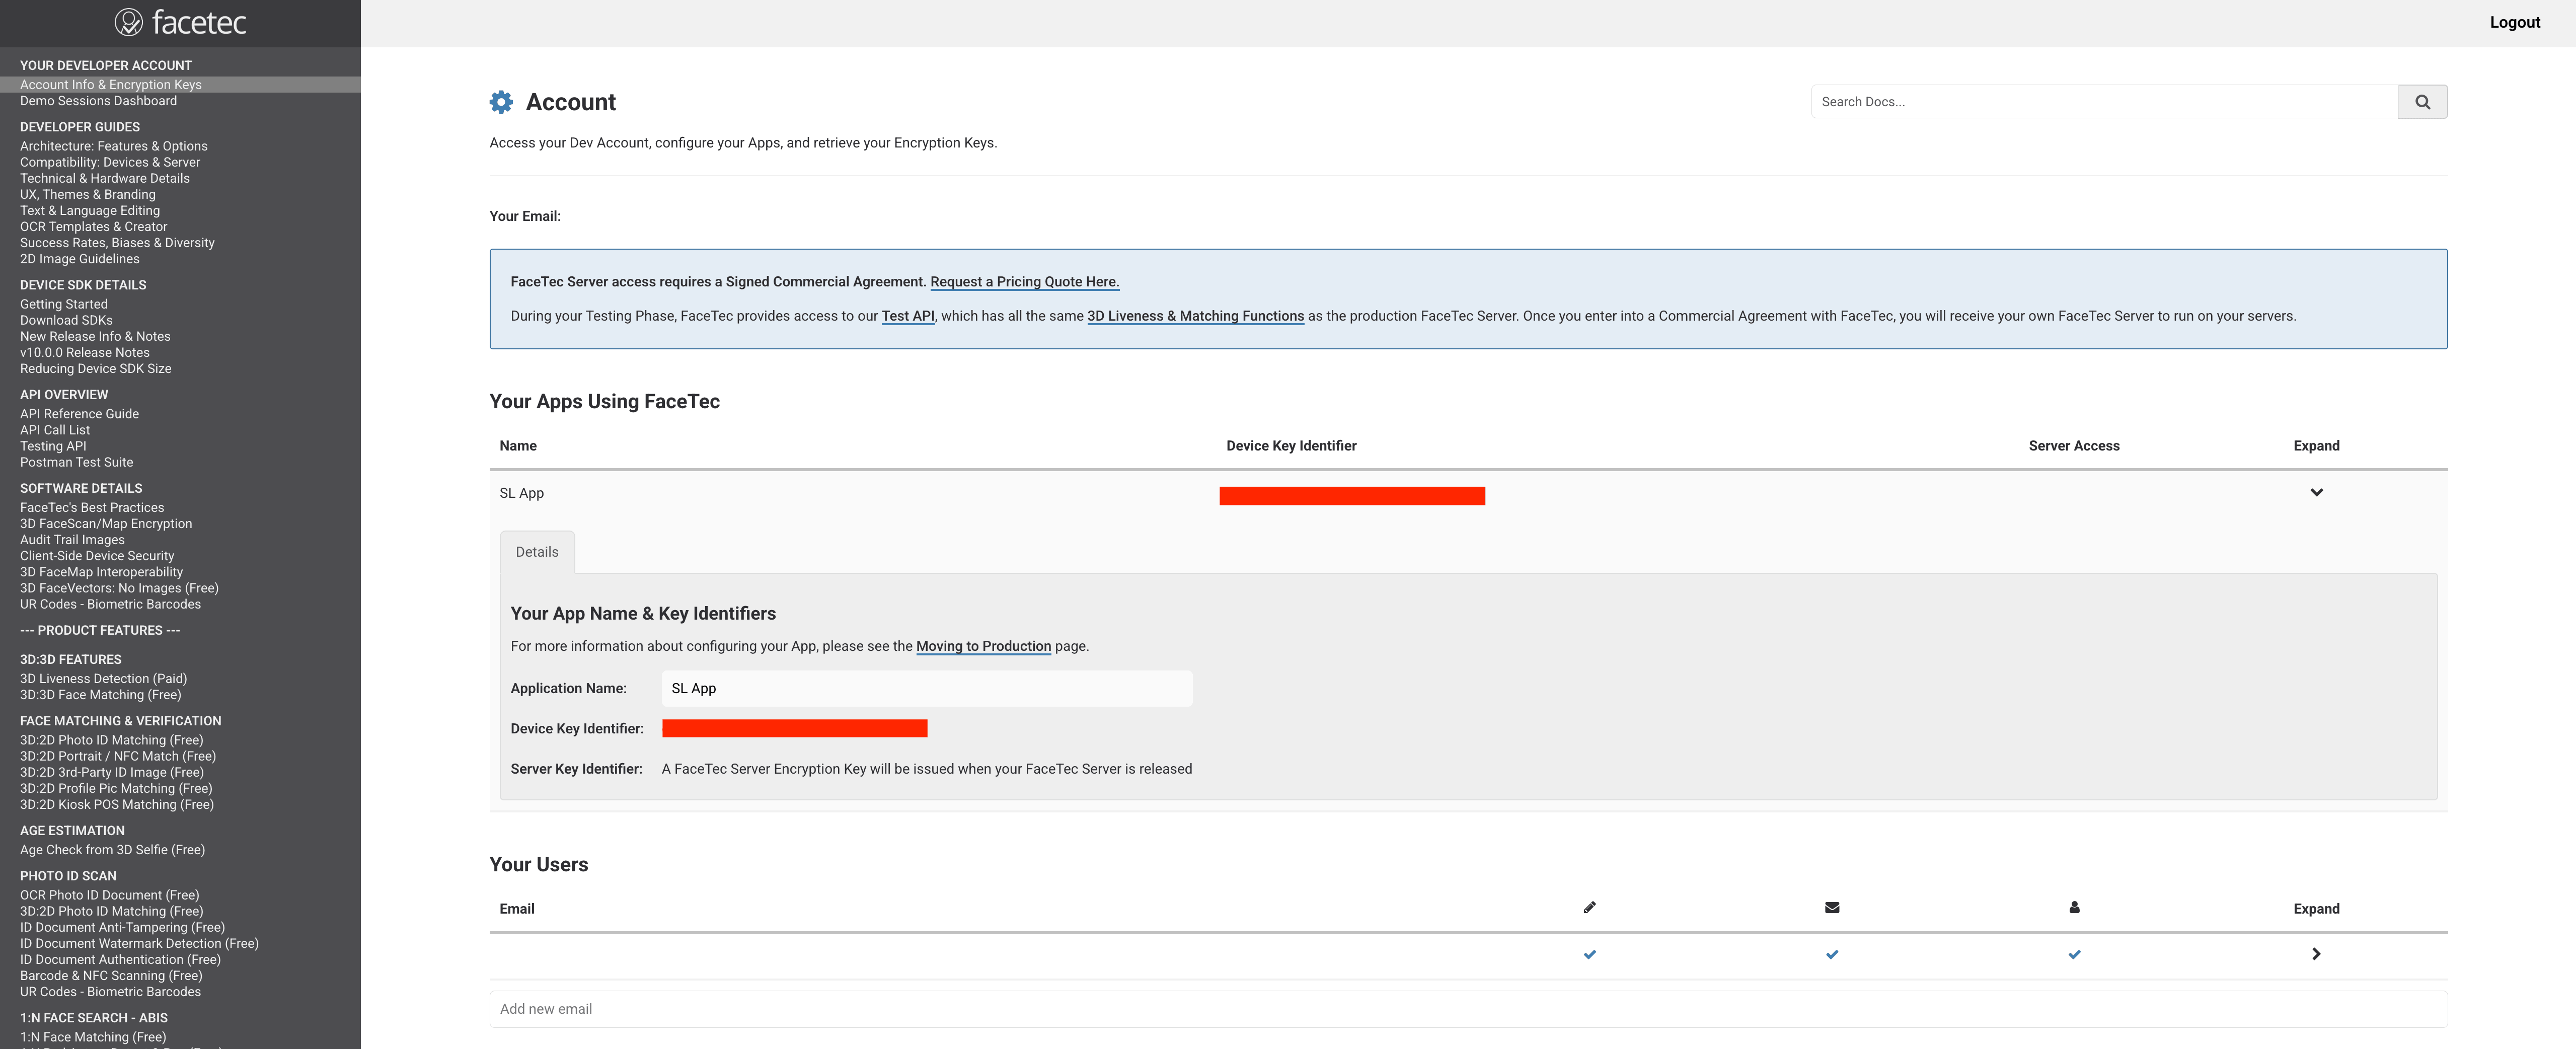
Task: Open 3D:2D 3rd-Party ID Image (Free)
Action: pos(112,772)
